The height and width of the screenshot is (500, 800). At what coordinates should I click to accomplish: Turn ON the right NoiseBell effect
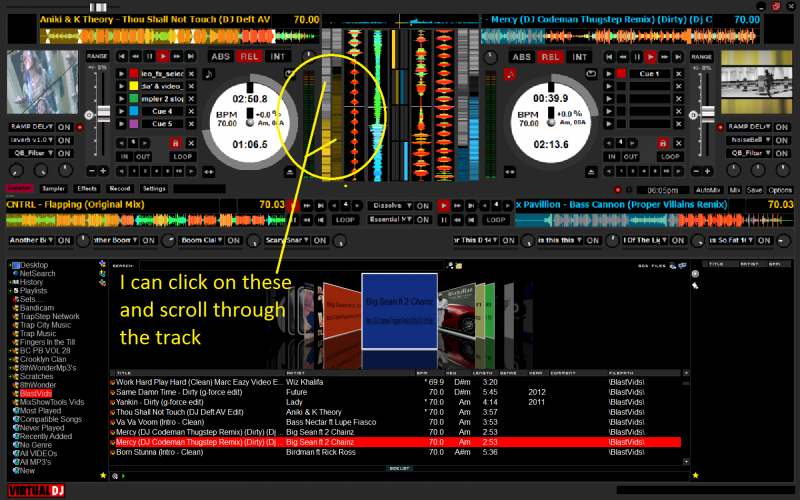click(x=782, y=140)
